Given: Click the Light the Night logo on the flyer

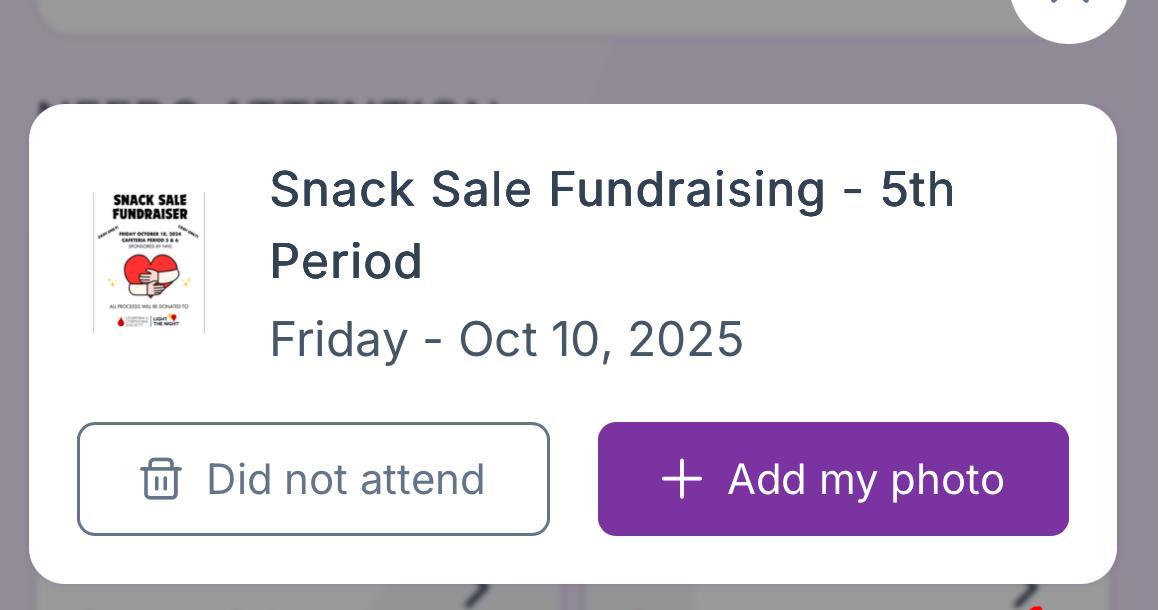Looking at the screenshot, I should (166, 321).
